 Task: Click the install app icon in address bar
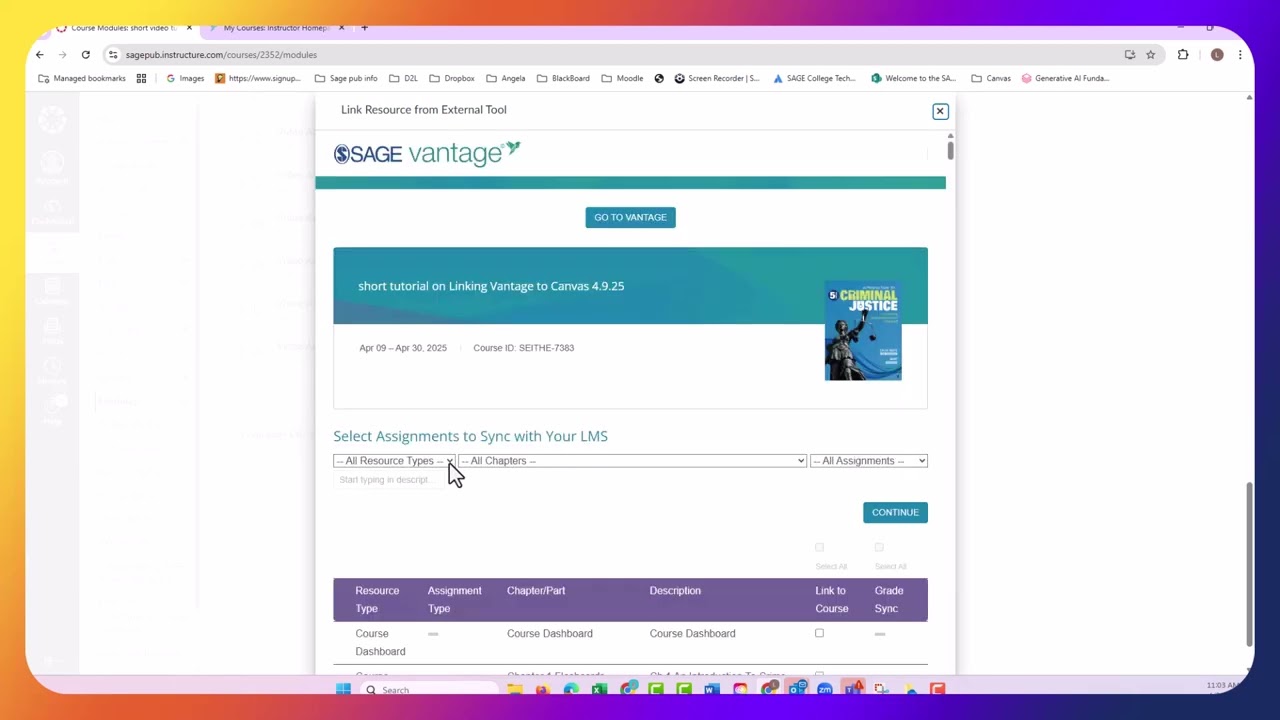click(x=1130, y=55)
